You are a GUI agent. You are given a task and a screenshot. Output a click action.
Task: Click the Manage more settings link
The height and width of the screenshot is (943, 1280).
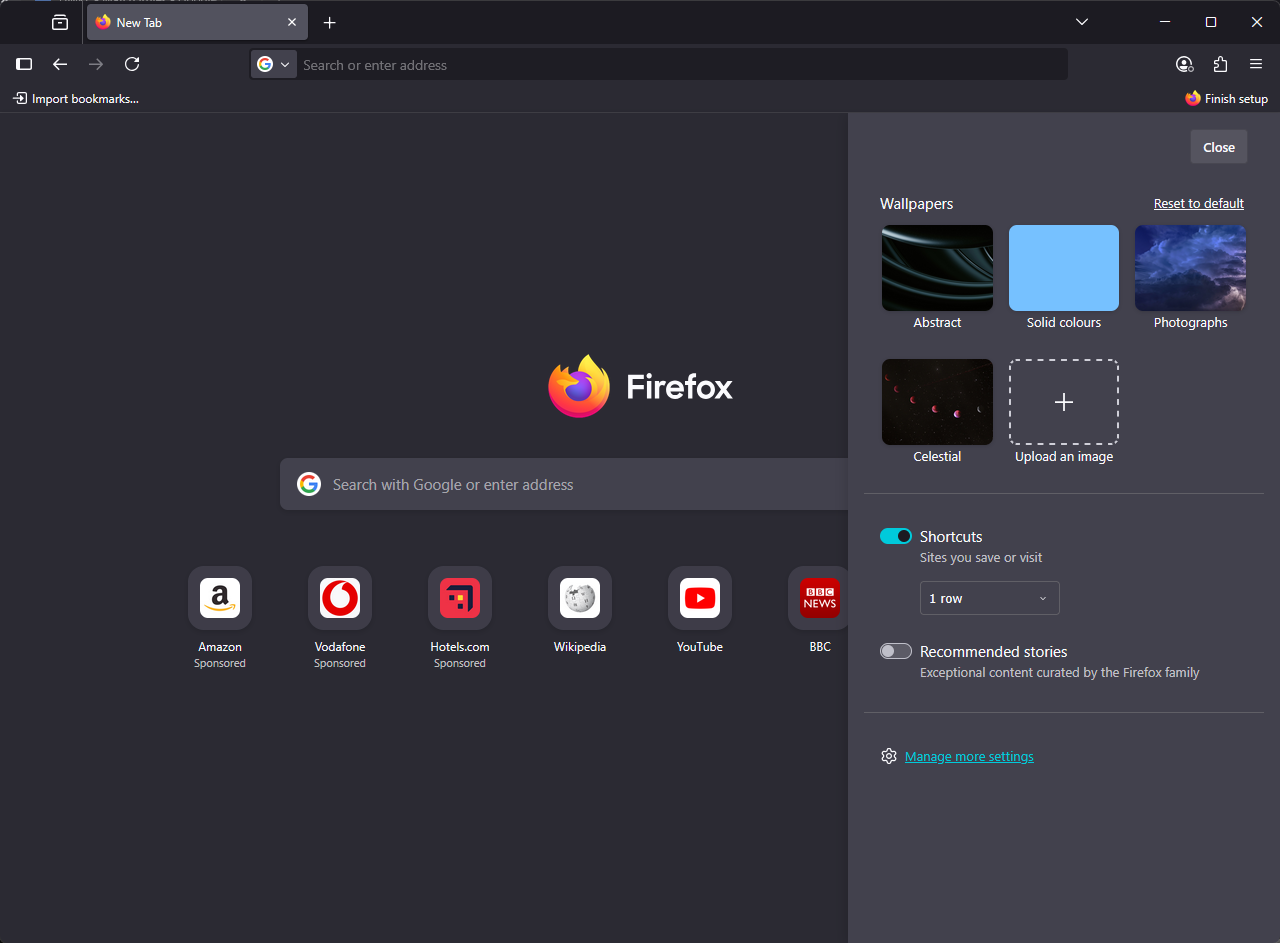pos(969,756)
